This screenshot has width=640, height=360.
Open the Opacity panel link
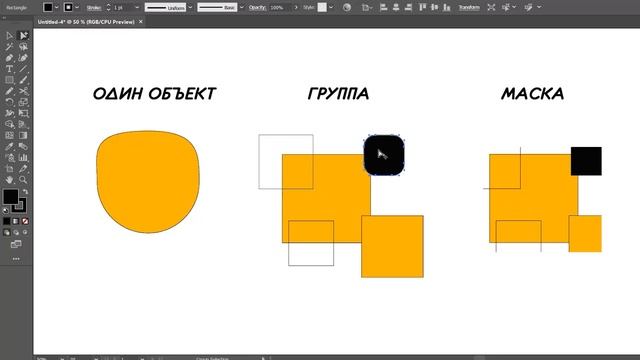click(x=257, y=7)
